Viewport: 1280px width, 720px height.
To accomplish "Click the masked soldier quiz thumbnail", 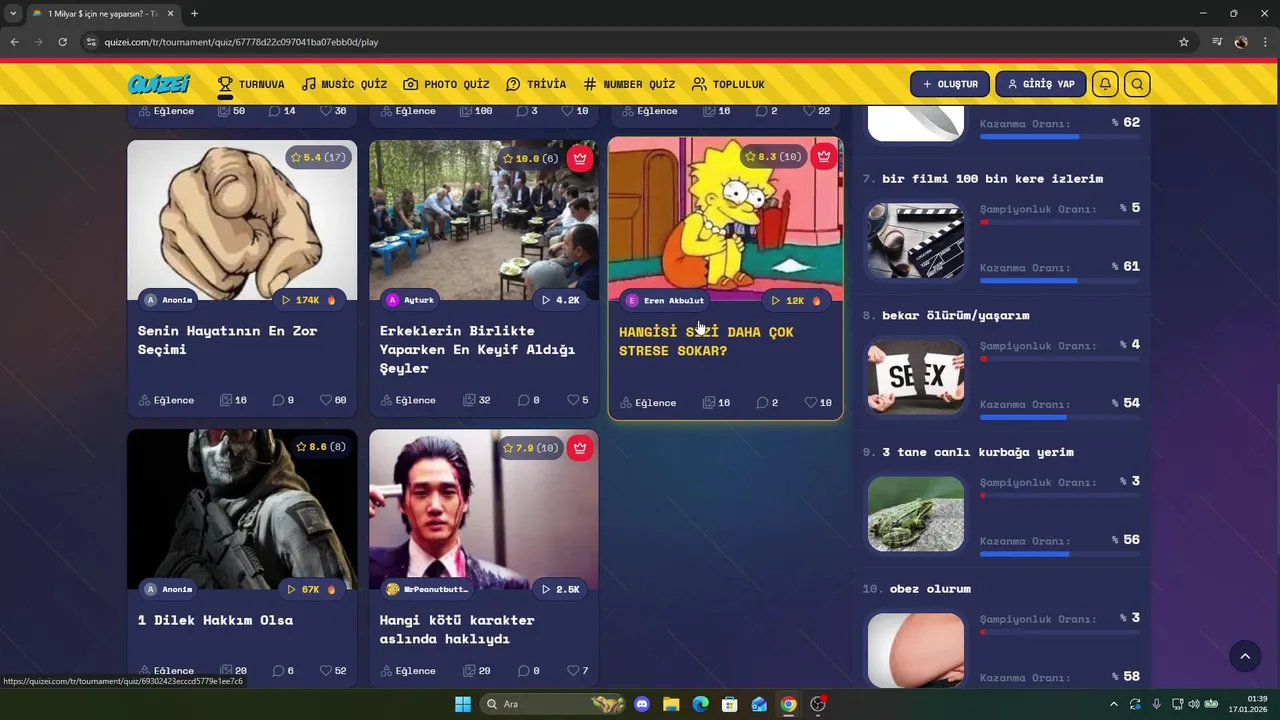I will click(242, 510).
